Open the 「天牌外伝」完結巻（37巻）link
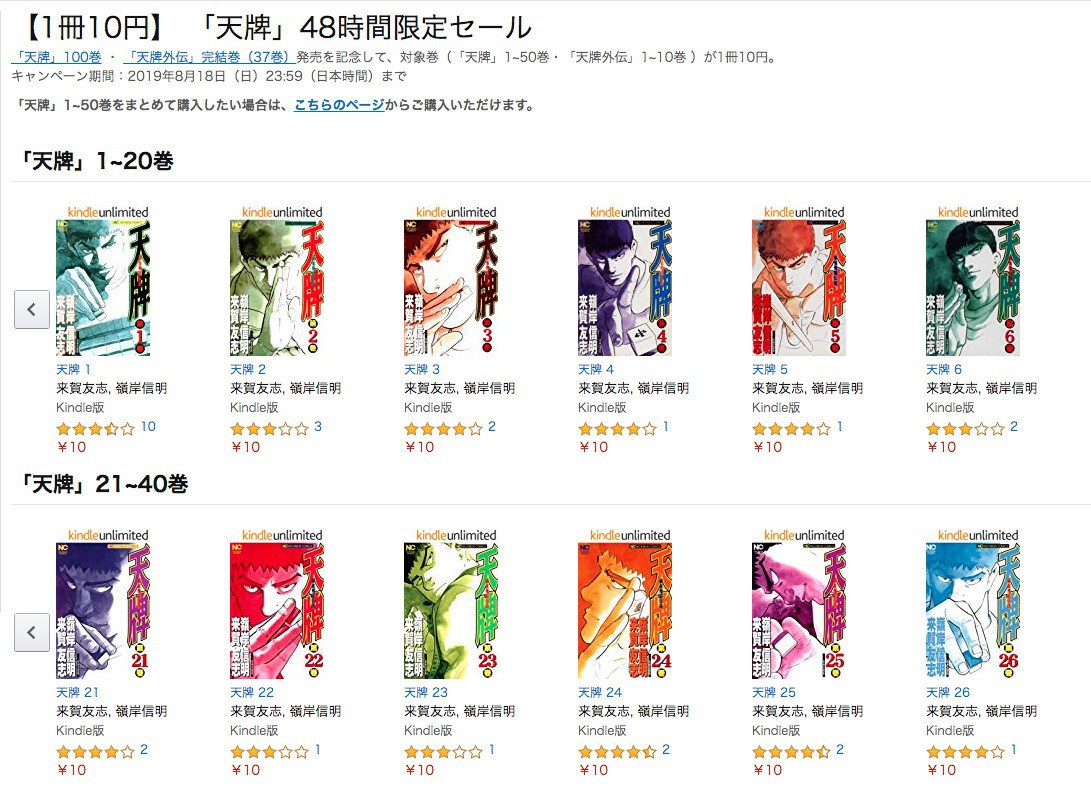Screen dimensions: 1091x790 click(209, 57)
